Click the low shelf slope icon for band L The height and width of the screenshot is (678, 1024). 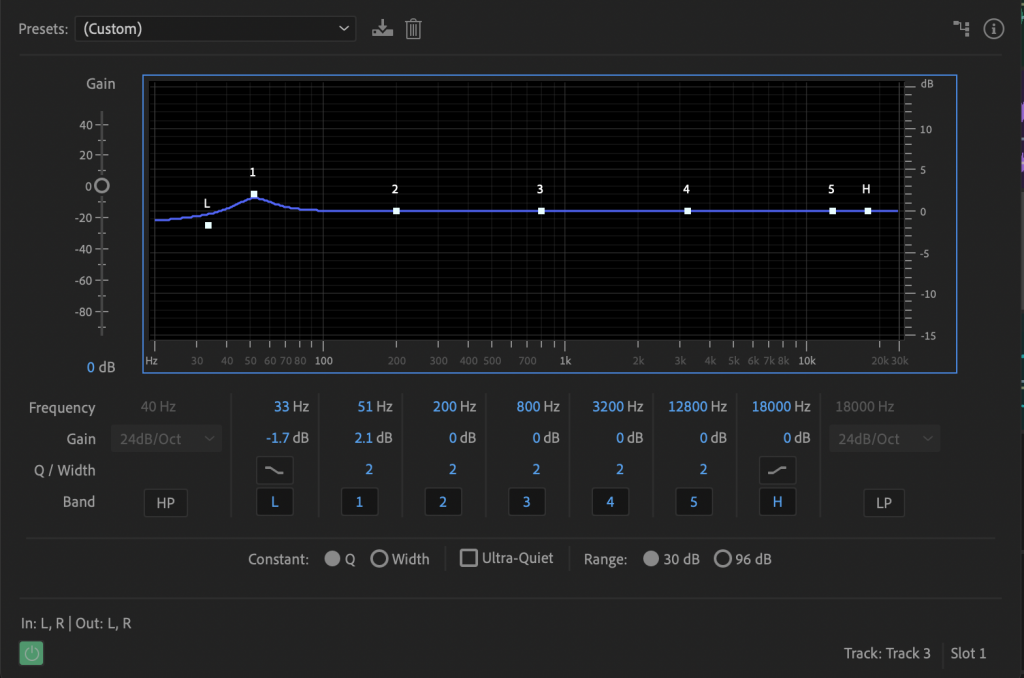tap(275, 470)
